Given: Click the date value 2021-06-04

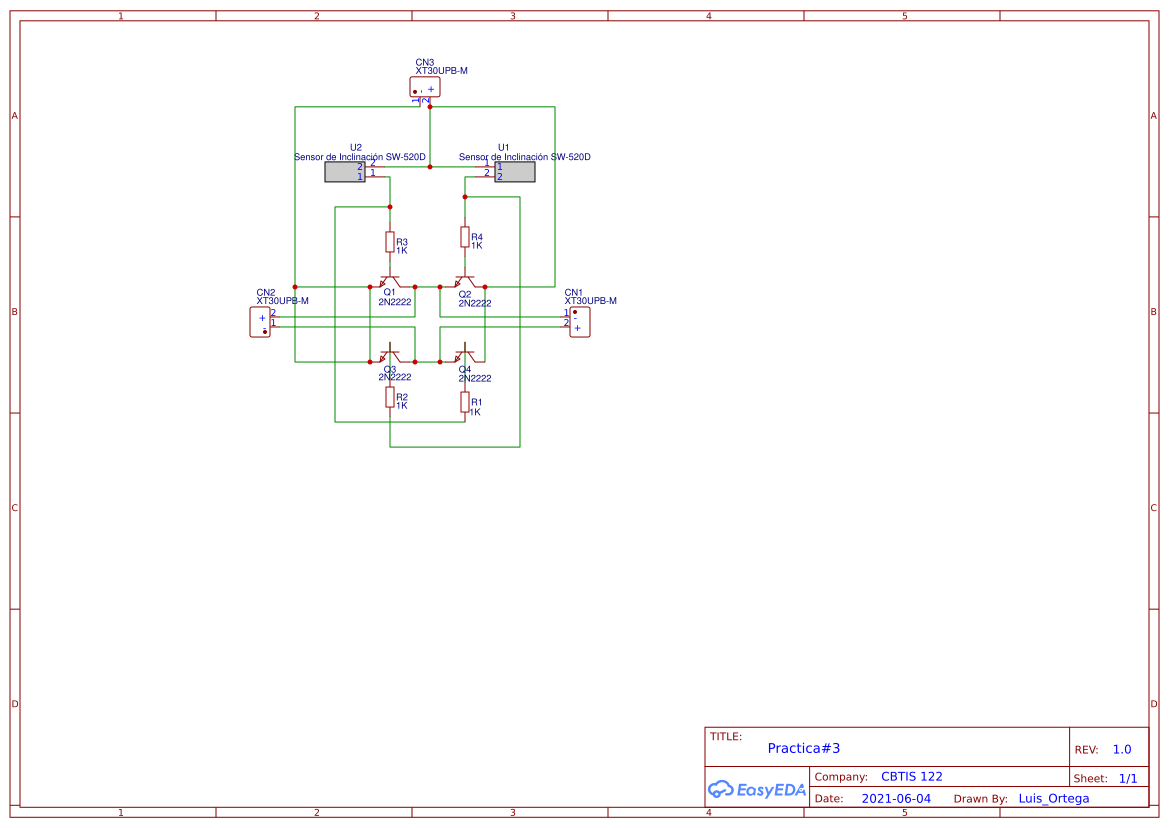Looking at the screenshot, I should pos(895,797).
